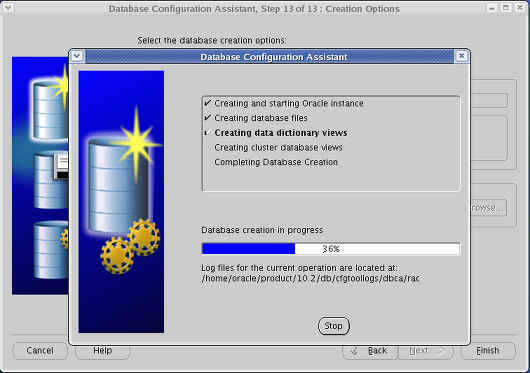Close the main Step 13 wizard window
530x373 pixels.
pos(520,7)
